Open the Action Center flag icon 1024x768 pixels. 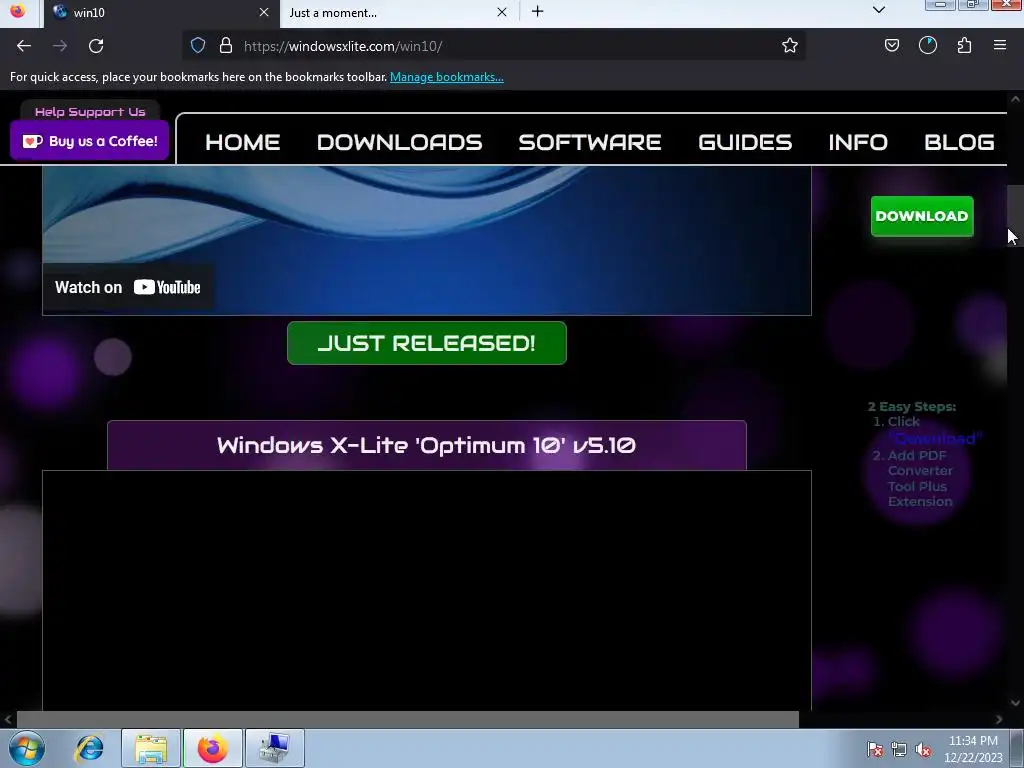875,748
